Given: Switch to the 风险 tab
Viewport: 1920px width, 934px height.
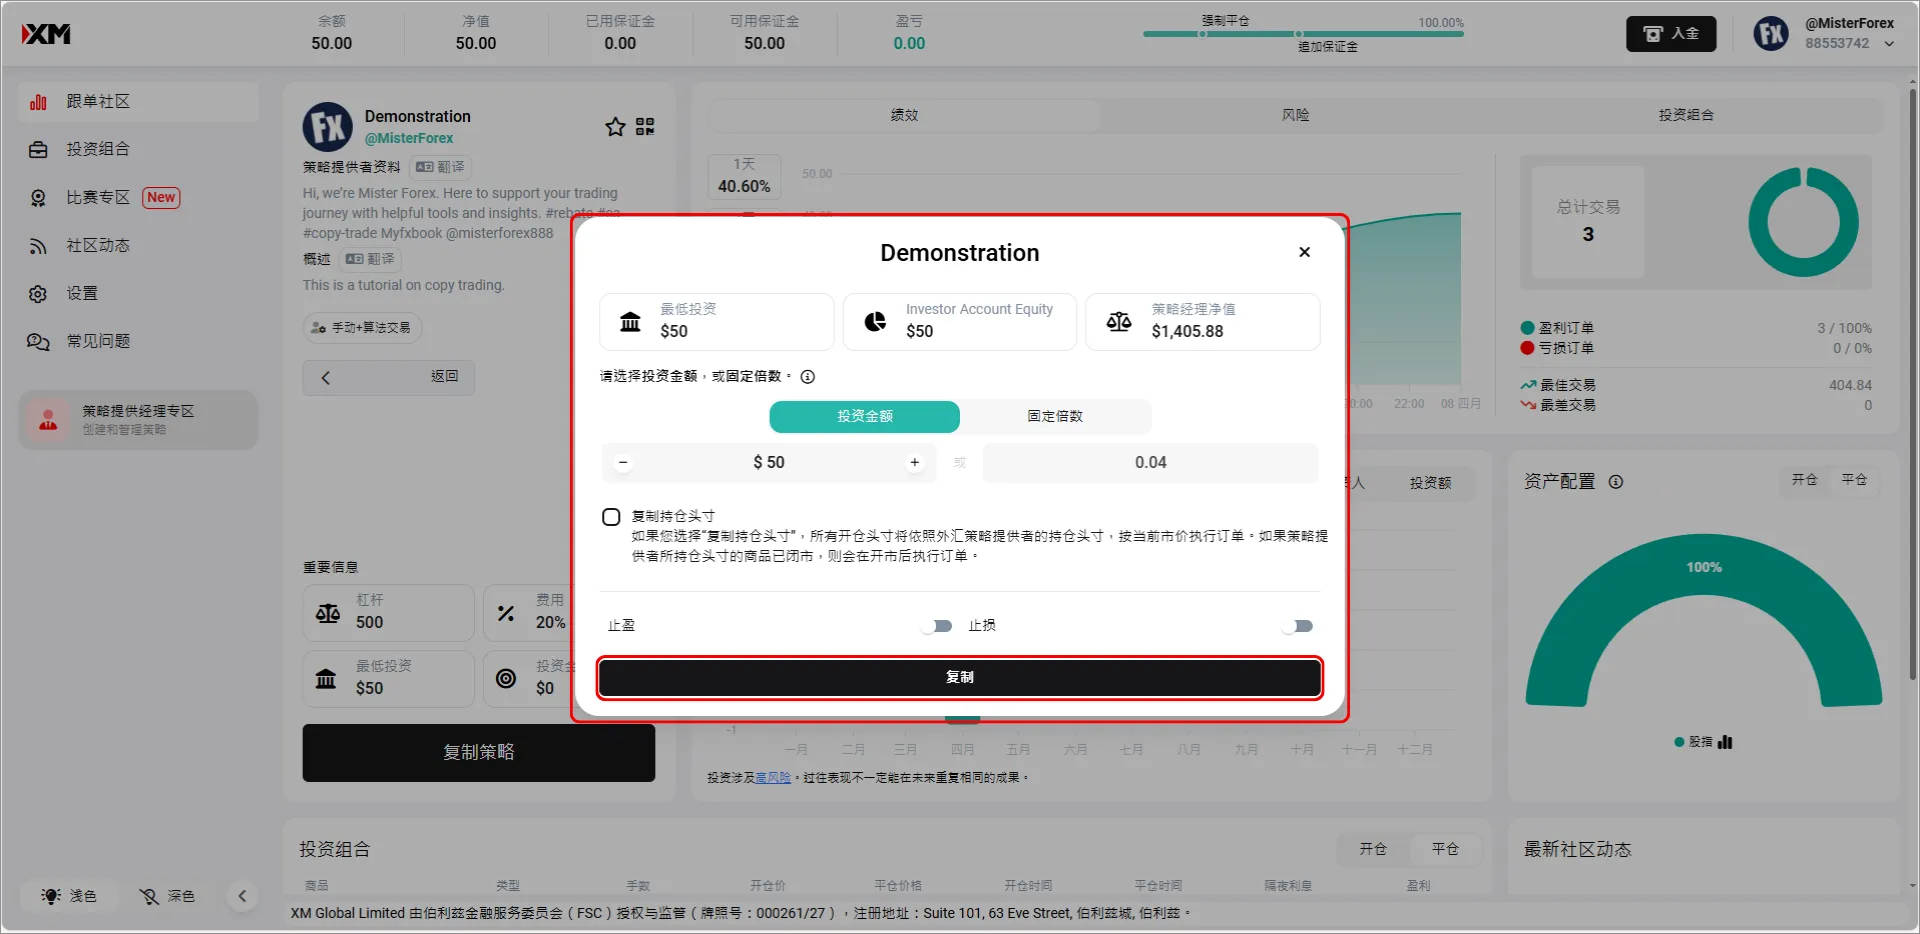Looking at the screenshot, I should coord(1295,116).
